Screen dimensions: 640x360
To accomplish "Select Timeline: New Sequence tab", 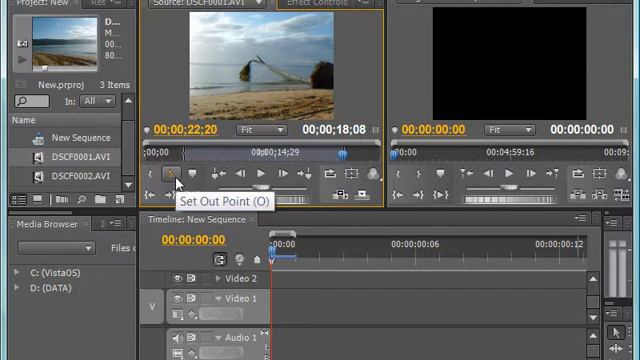I will [197, 220].
